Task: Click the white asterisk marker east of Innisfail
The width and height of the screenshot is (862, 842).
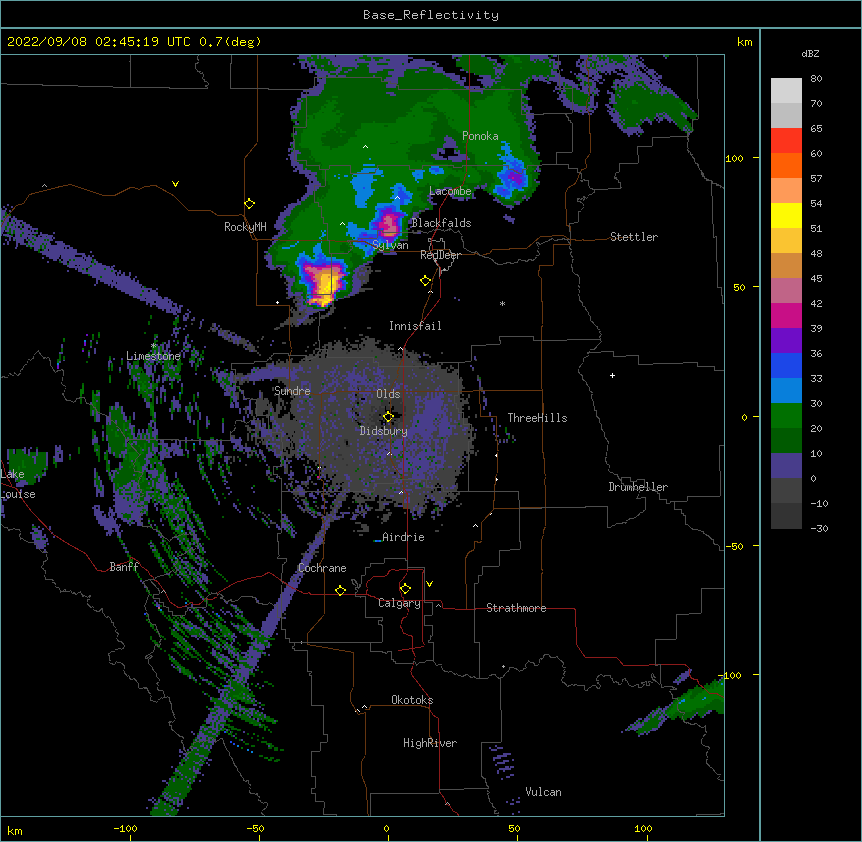Action: (x=502, y=303)
